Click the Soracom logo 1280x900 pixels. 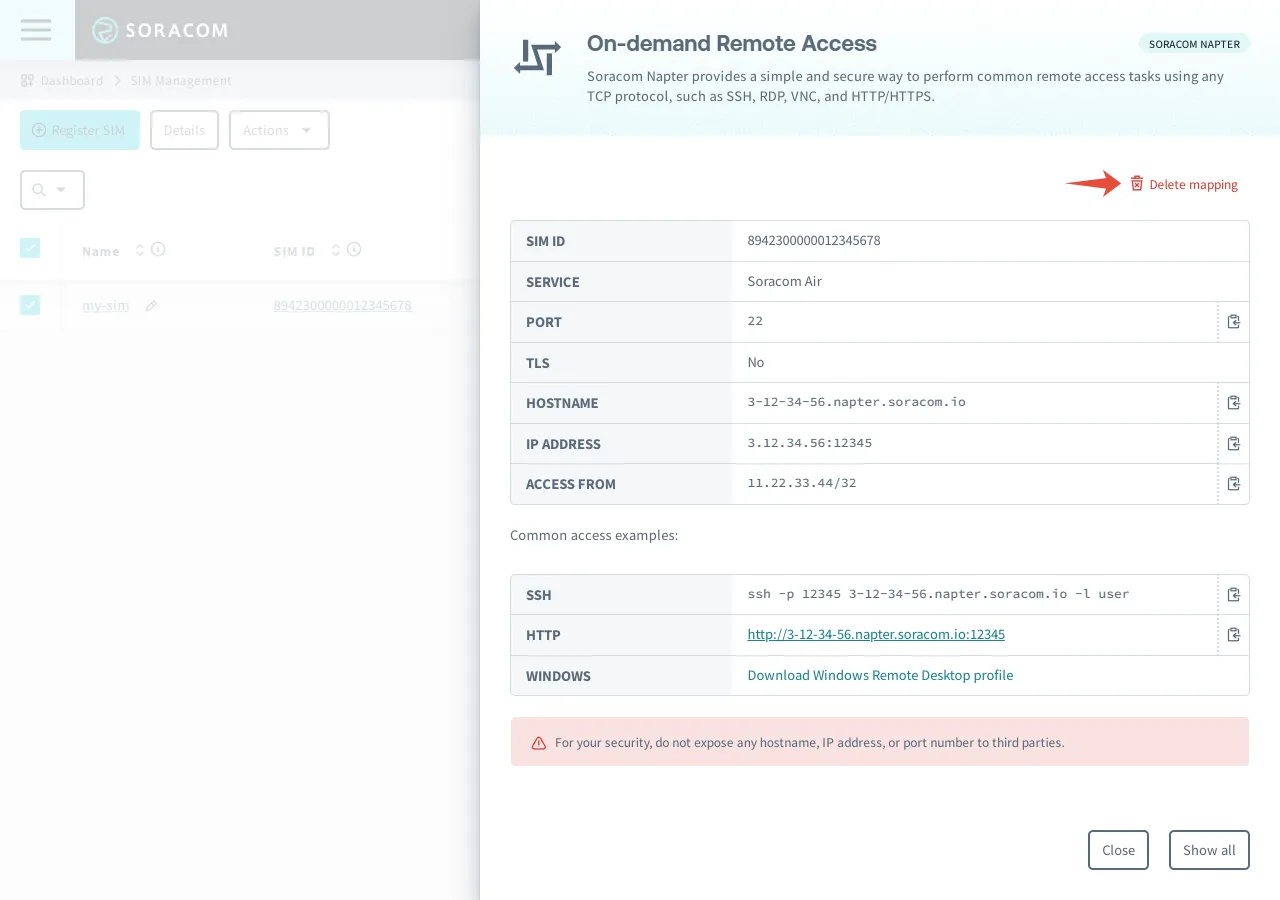click(x=160, y=30)
